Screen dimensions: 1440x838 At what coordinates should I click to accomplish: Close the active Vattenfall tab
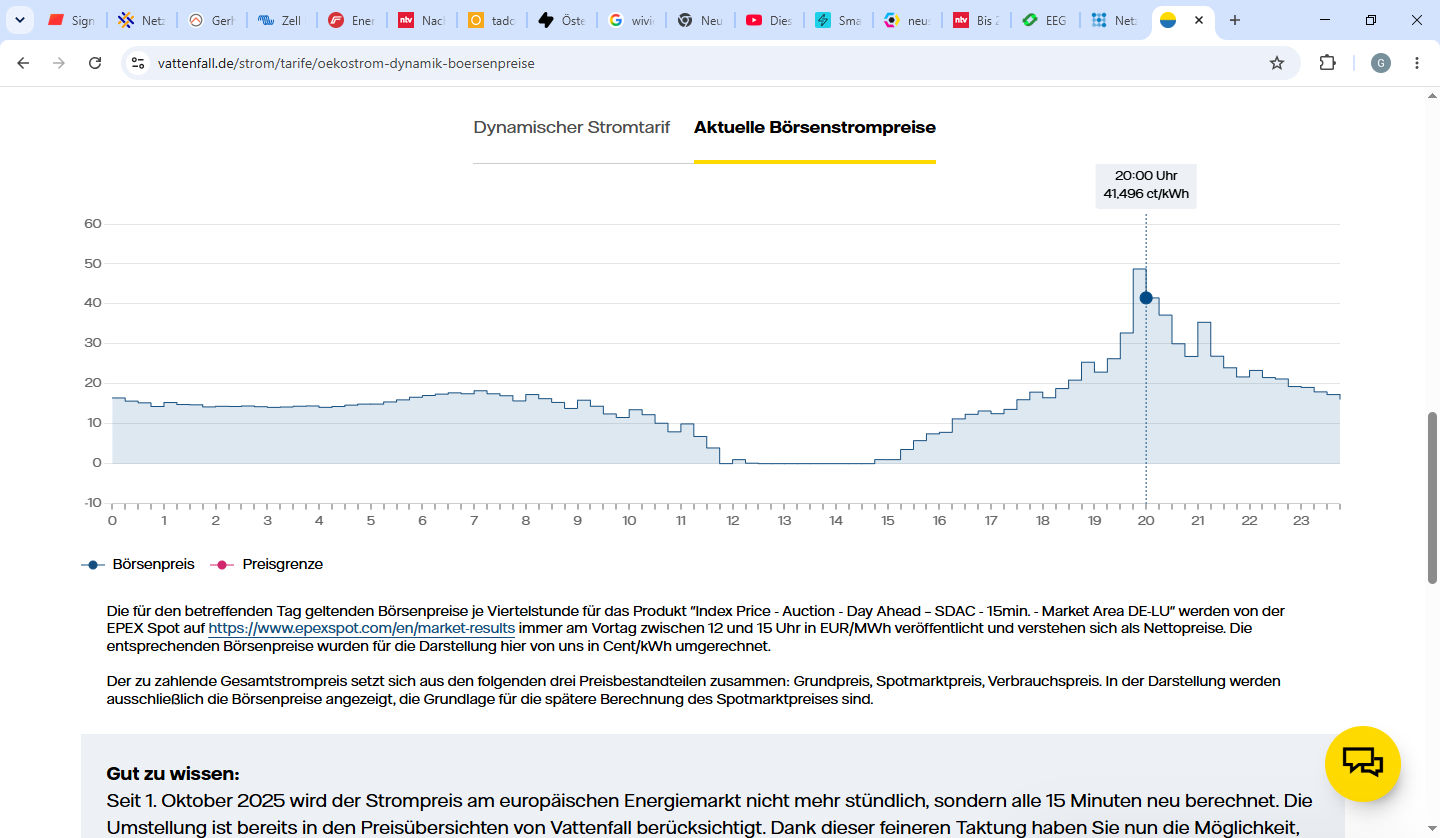tap(1199, 20)
